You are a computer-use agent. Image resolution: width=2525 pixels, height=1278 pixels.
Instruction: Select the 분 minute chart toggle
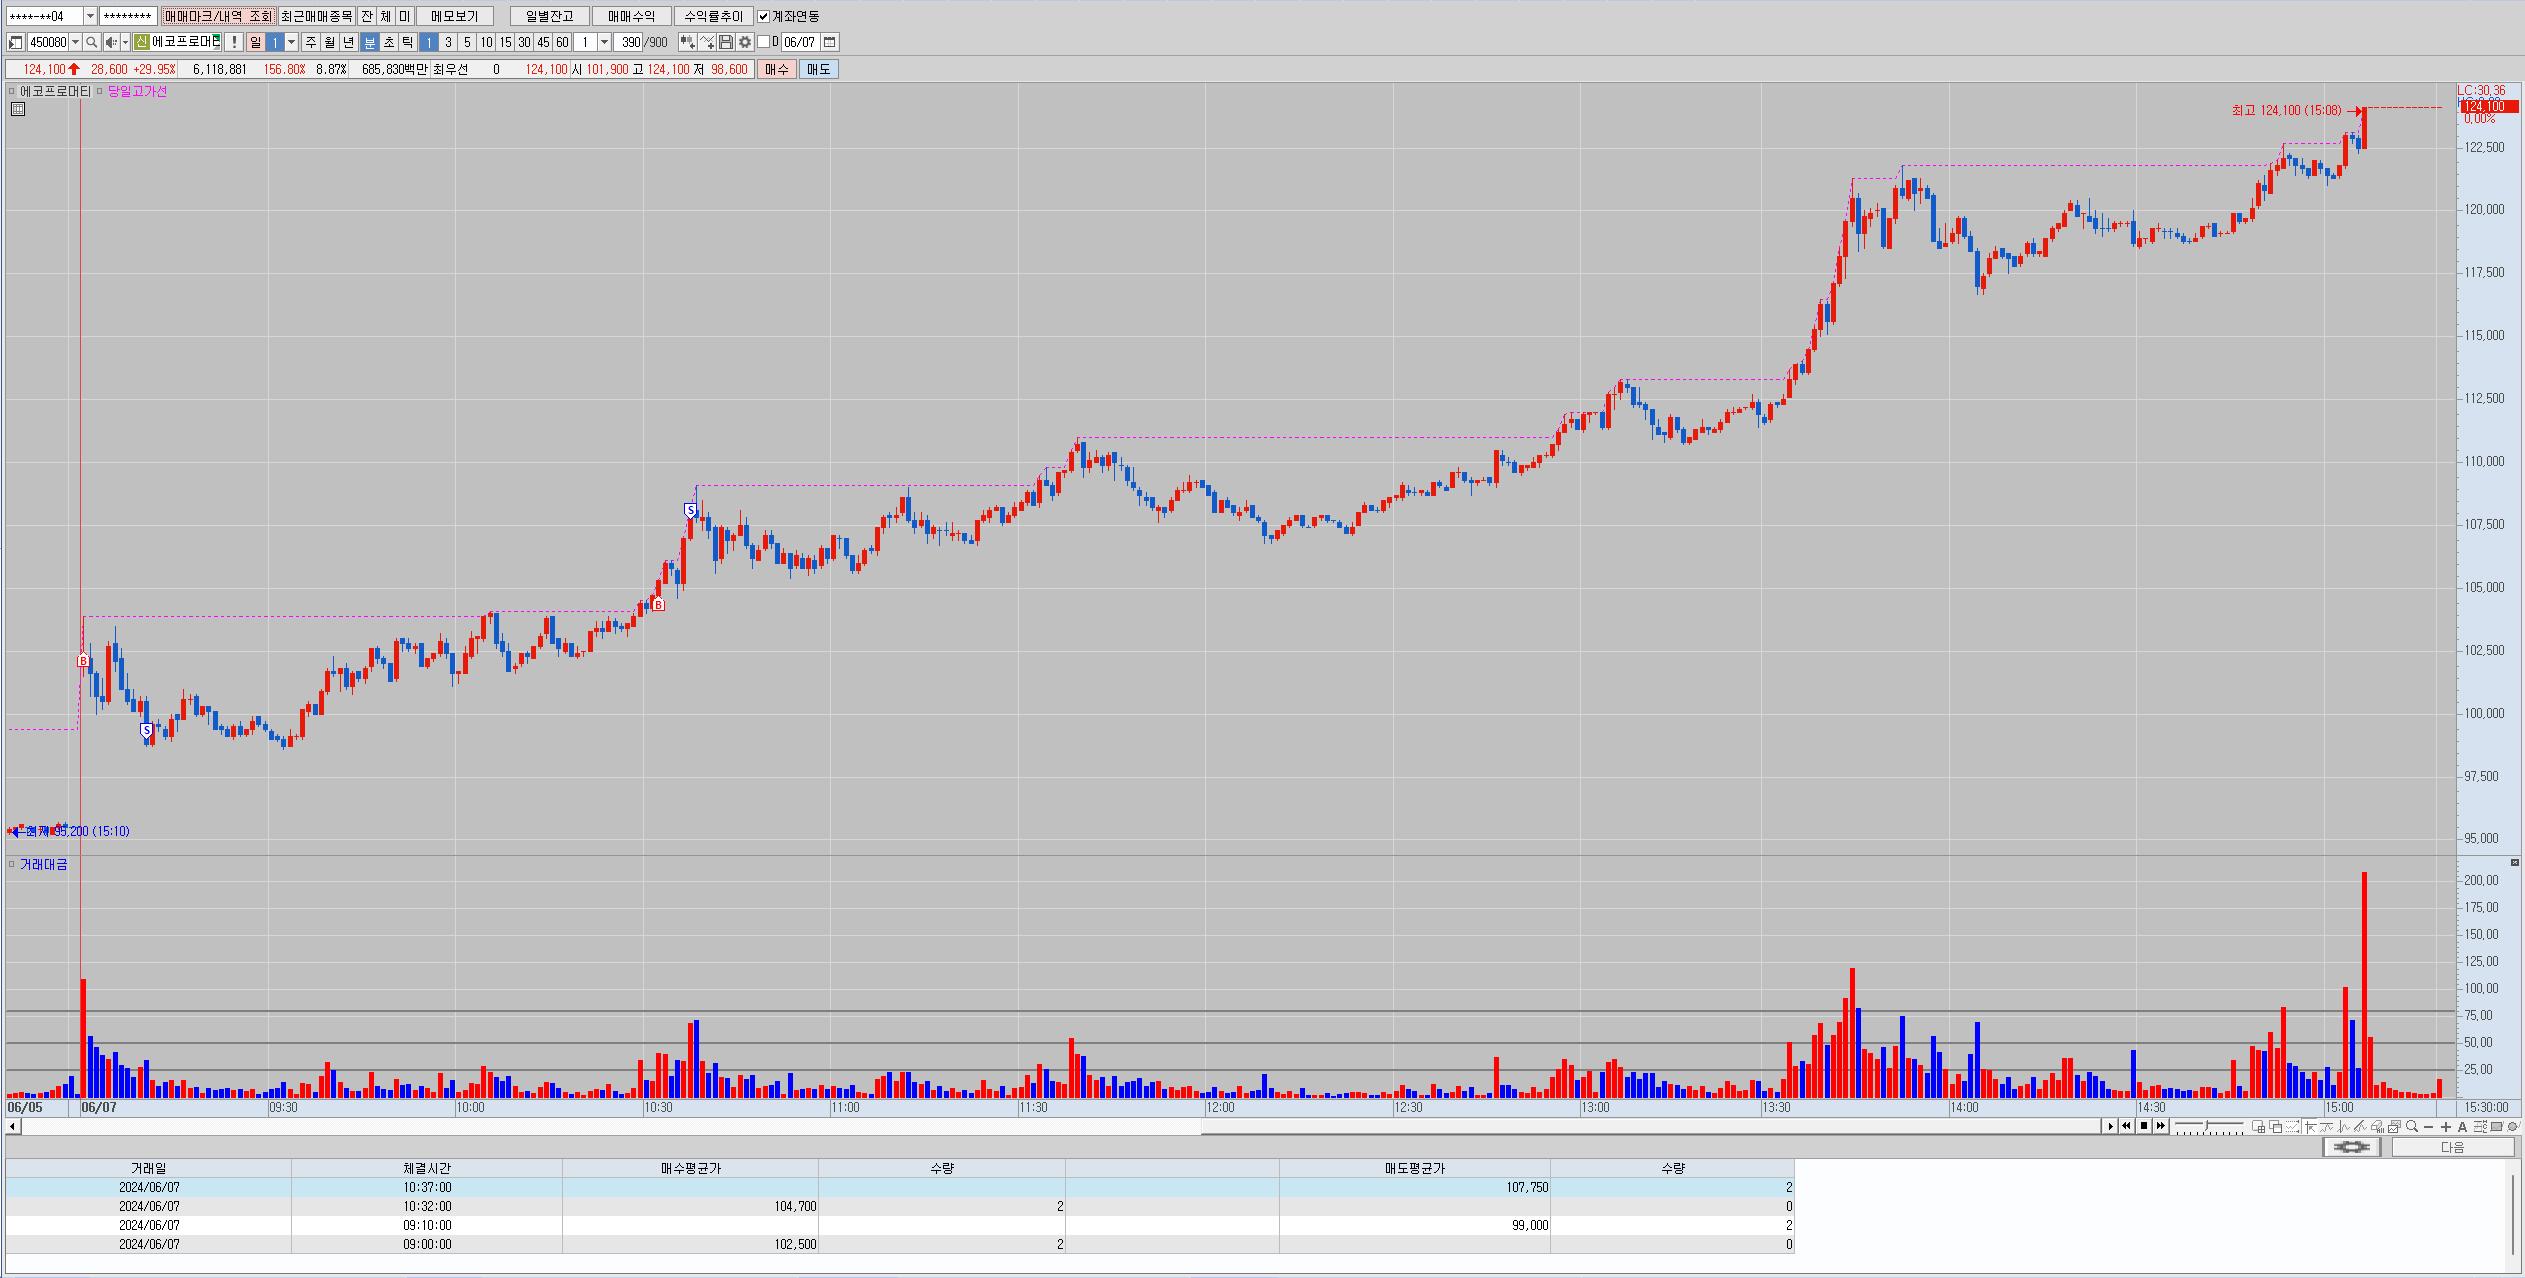pos(370,42)
